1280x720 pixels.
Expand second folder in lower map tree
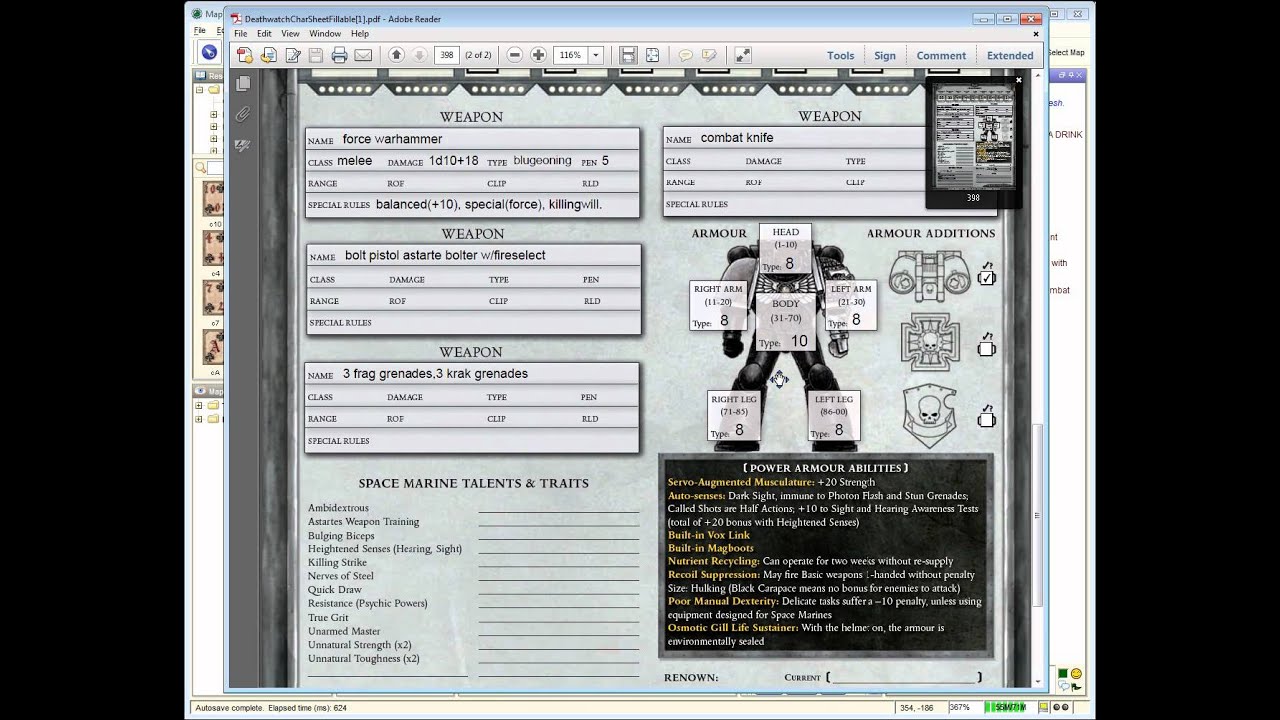200,419
